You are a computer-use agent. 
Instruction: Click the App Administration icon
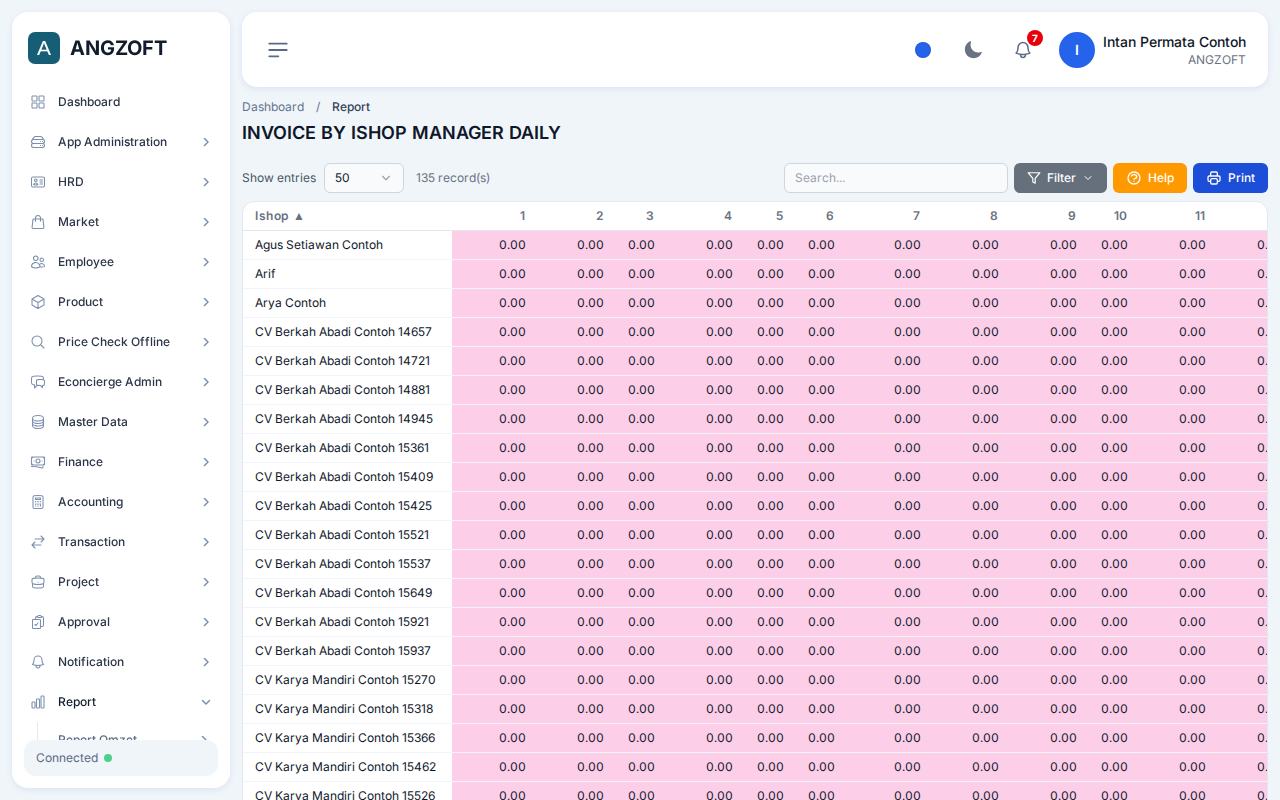coord(38,142)
